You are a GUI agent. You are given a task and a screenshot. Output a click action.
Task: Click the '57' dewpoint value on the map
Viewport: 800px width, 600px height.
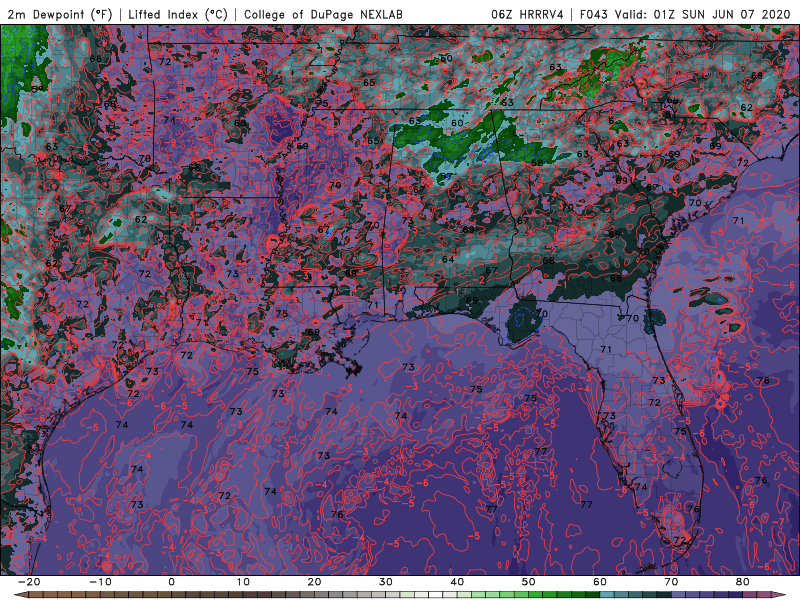tap(446, 176)
